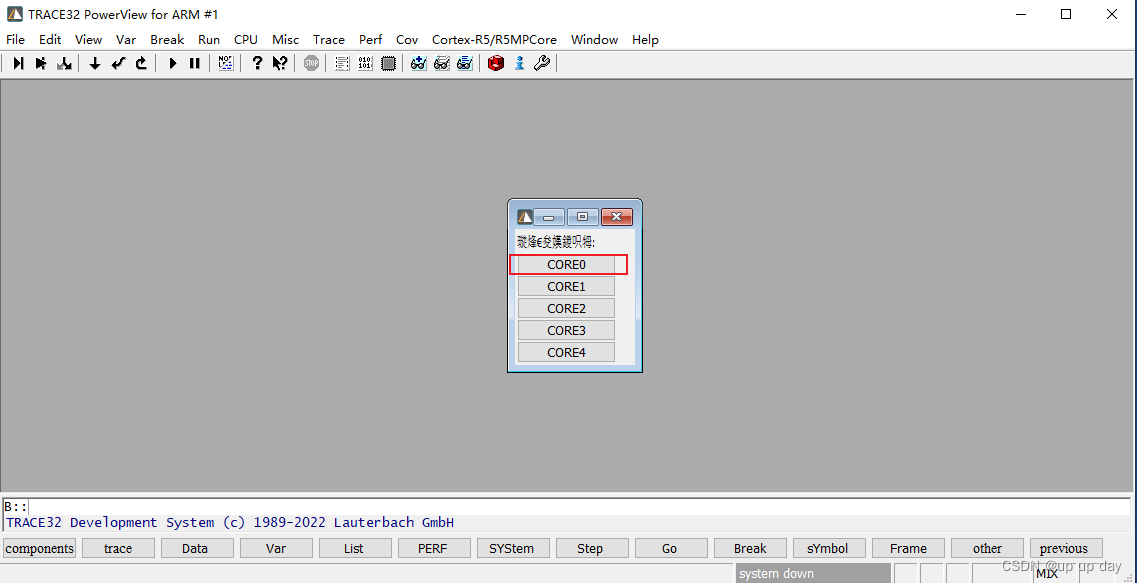
Task: Open the View menu
Action: (88, 39)
